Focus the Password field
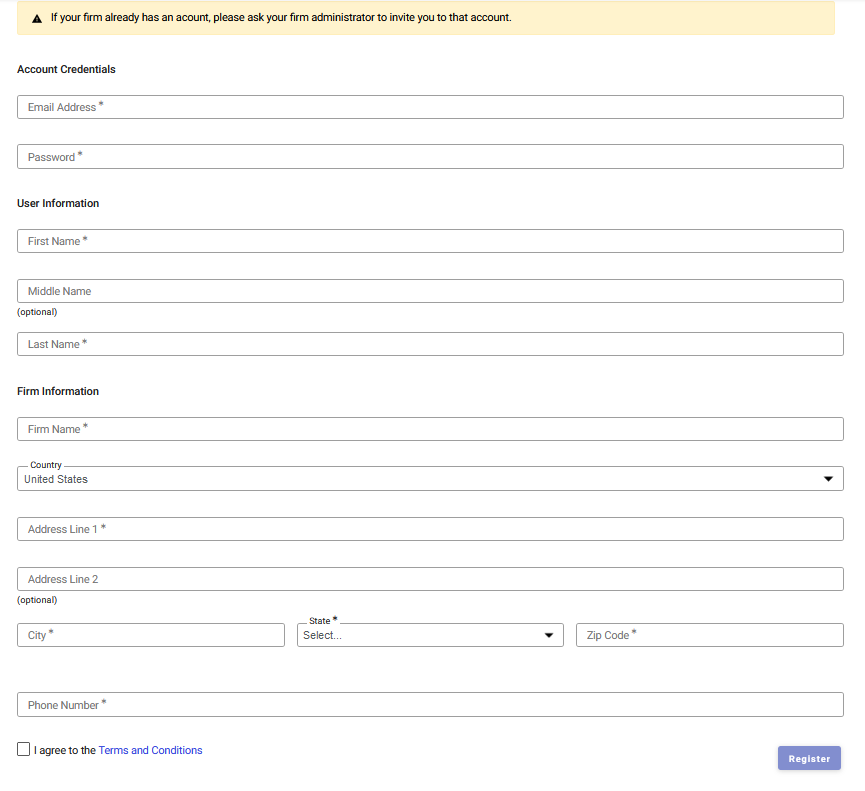 point(430,157)
